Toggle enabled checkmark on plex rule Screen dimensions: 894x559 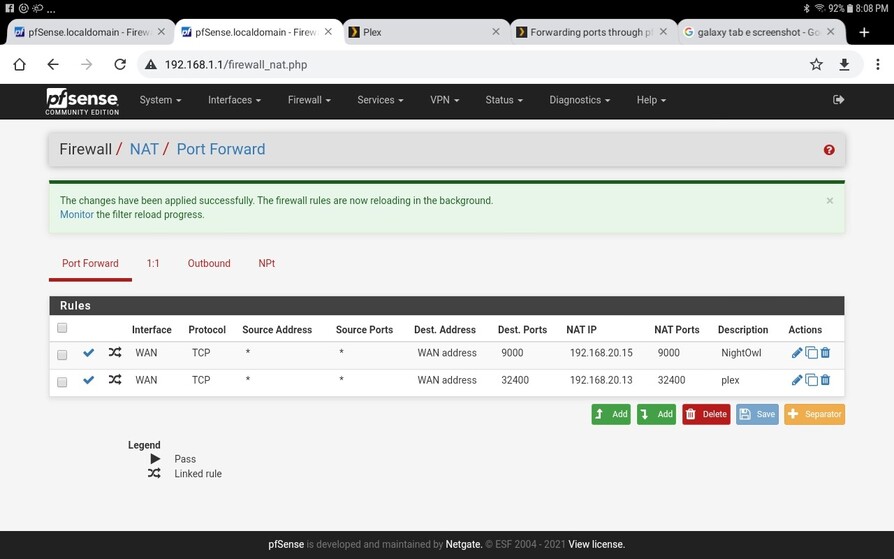click(x=88, y=380)
